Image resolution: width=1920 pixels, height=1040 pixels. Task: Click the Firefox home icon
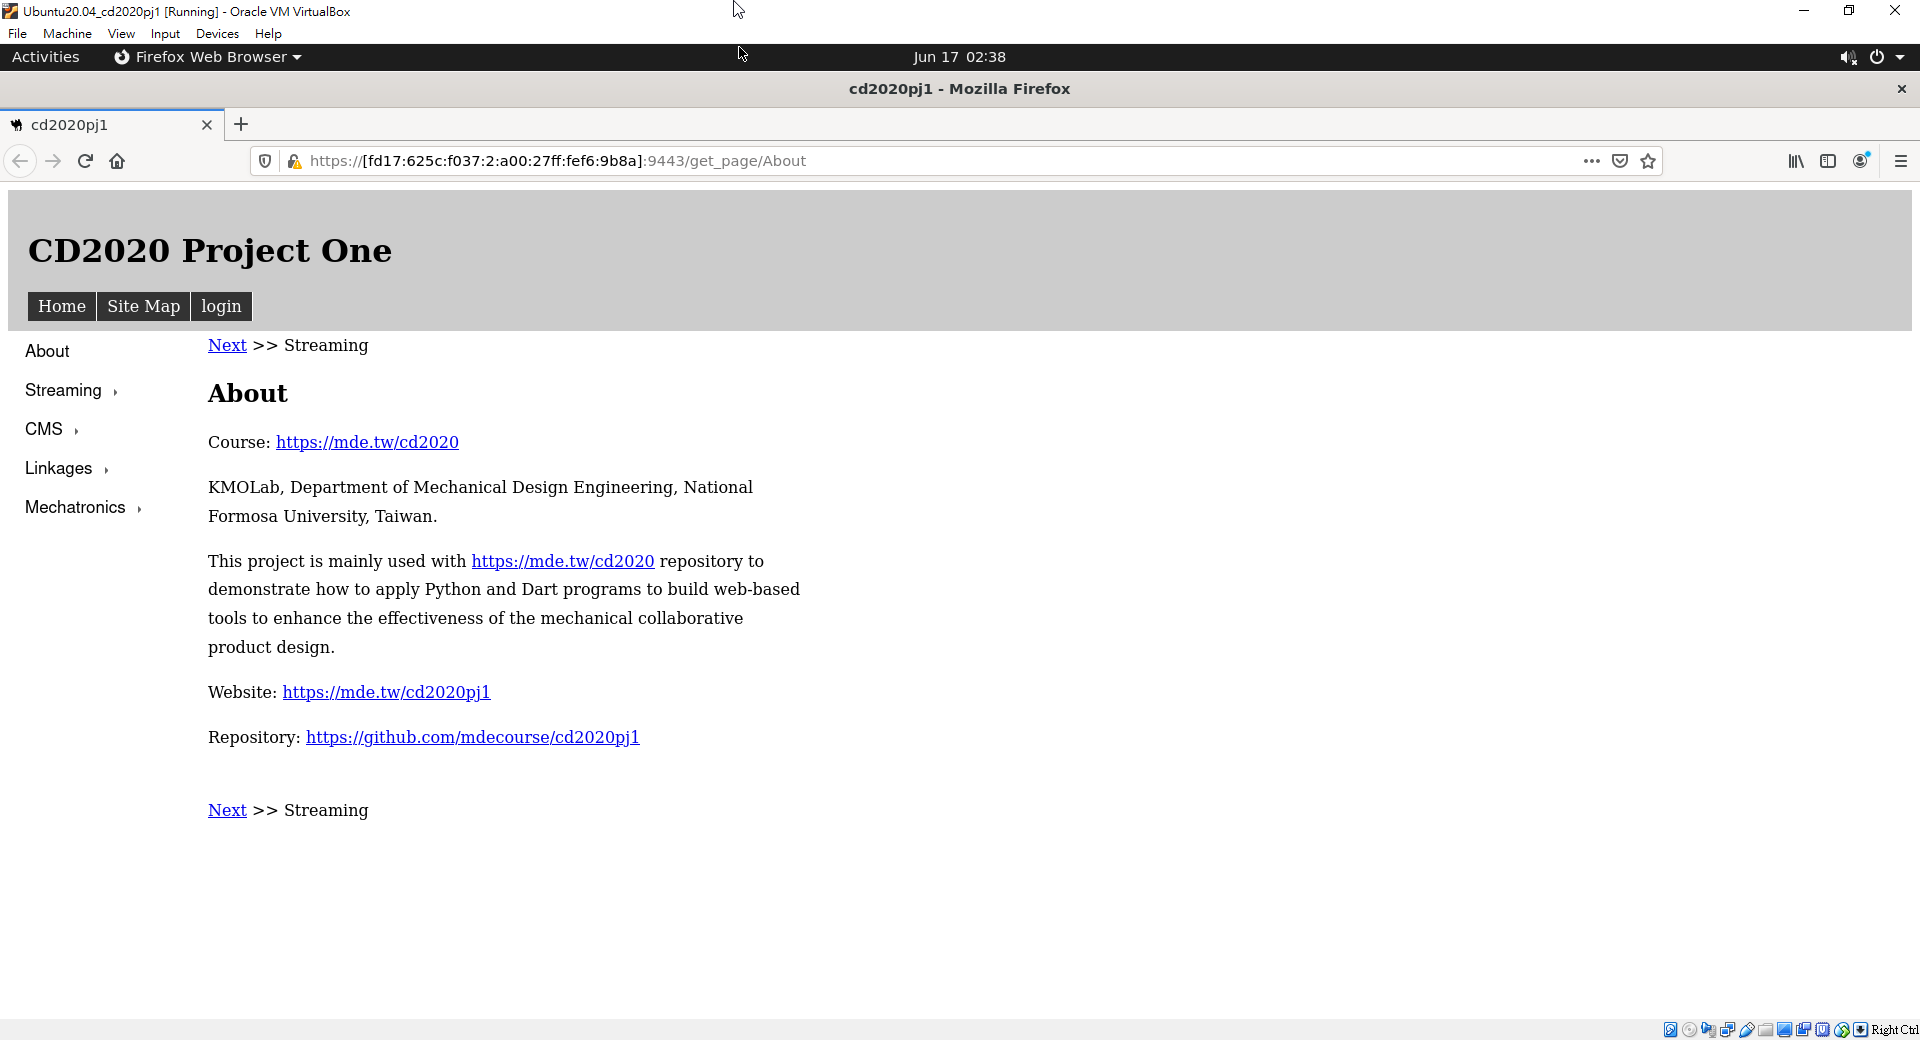(117, 161)
